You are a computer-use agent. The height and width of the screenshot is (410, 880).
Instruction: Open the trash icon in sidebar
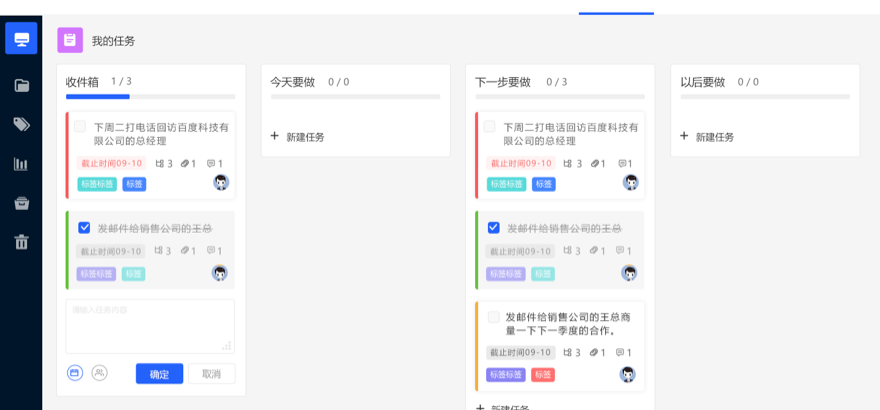pyautogui.click(x=21, y=242)
